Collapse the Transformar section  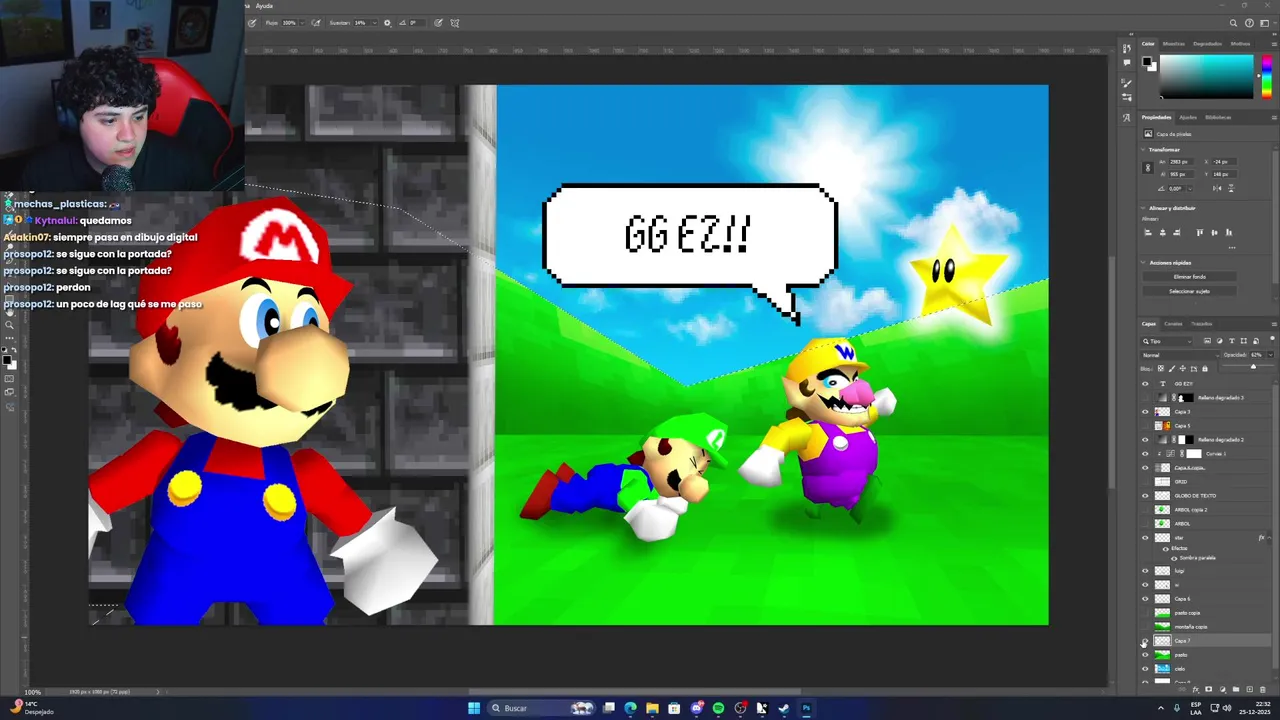[x=1143, y=150]
